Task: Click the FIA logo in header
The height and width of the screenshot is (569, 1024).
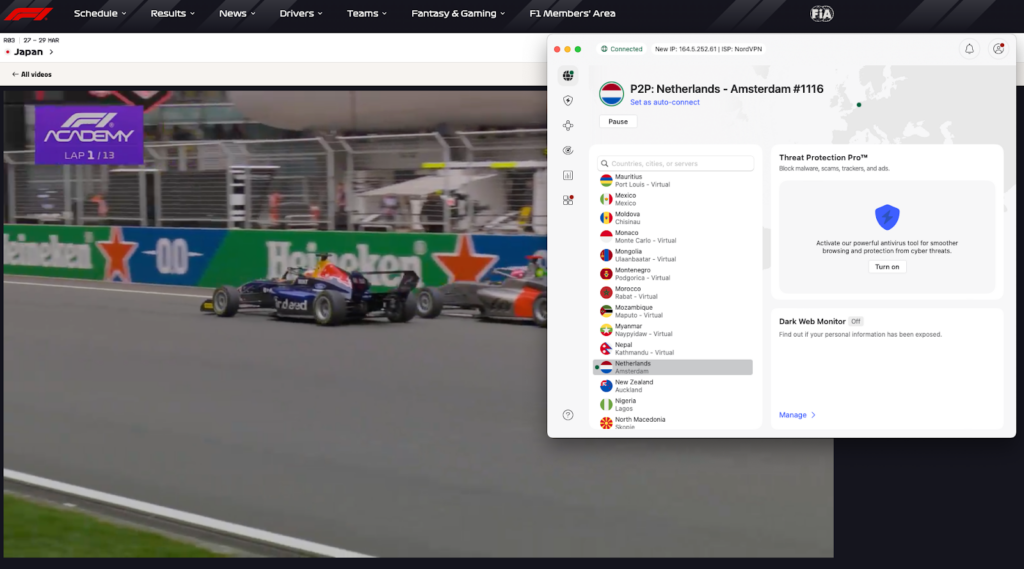Action: (822, 14)
